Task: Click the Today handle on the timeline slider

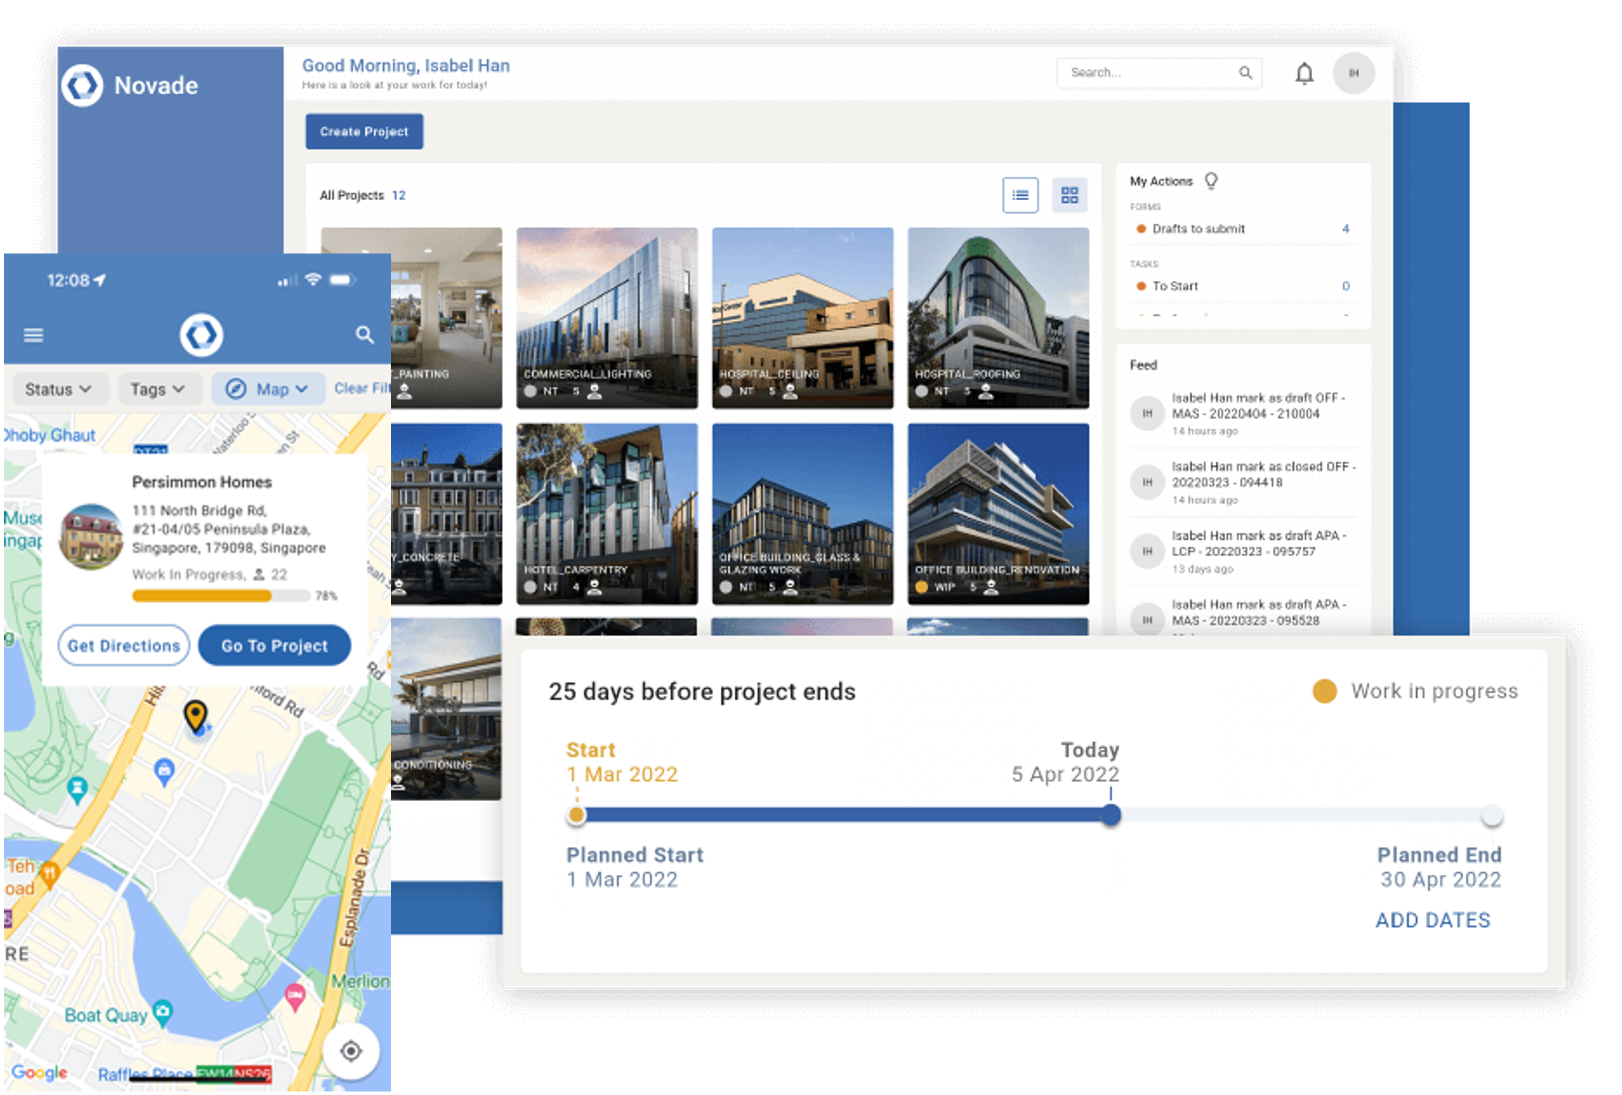Action: click(1110, 815)
